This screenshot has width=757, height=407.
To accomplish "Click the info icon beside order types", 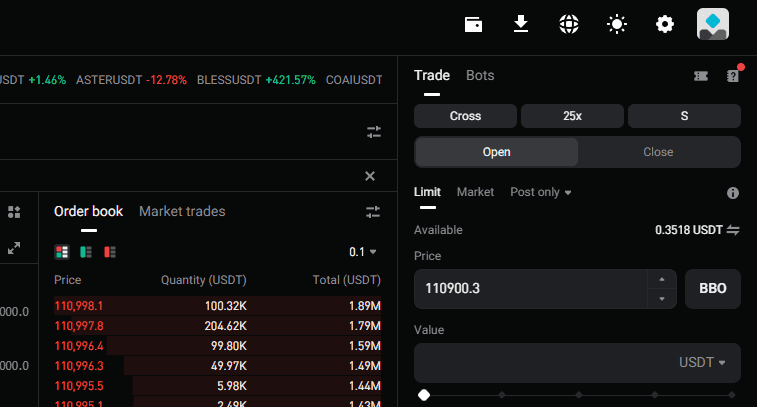I will click(x=732, y=192).
